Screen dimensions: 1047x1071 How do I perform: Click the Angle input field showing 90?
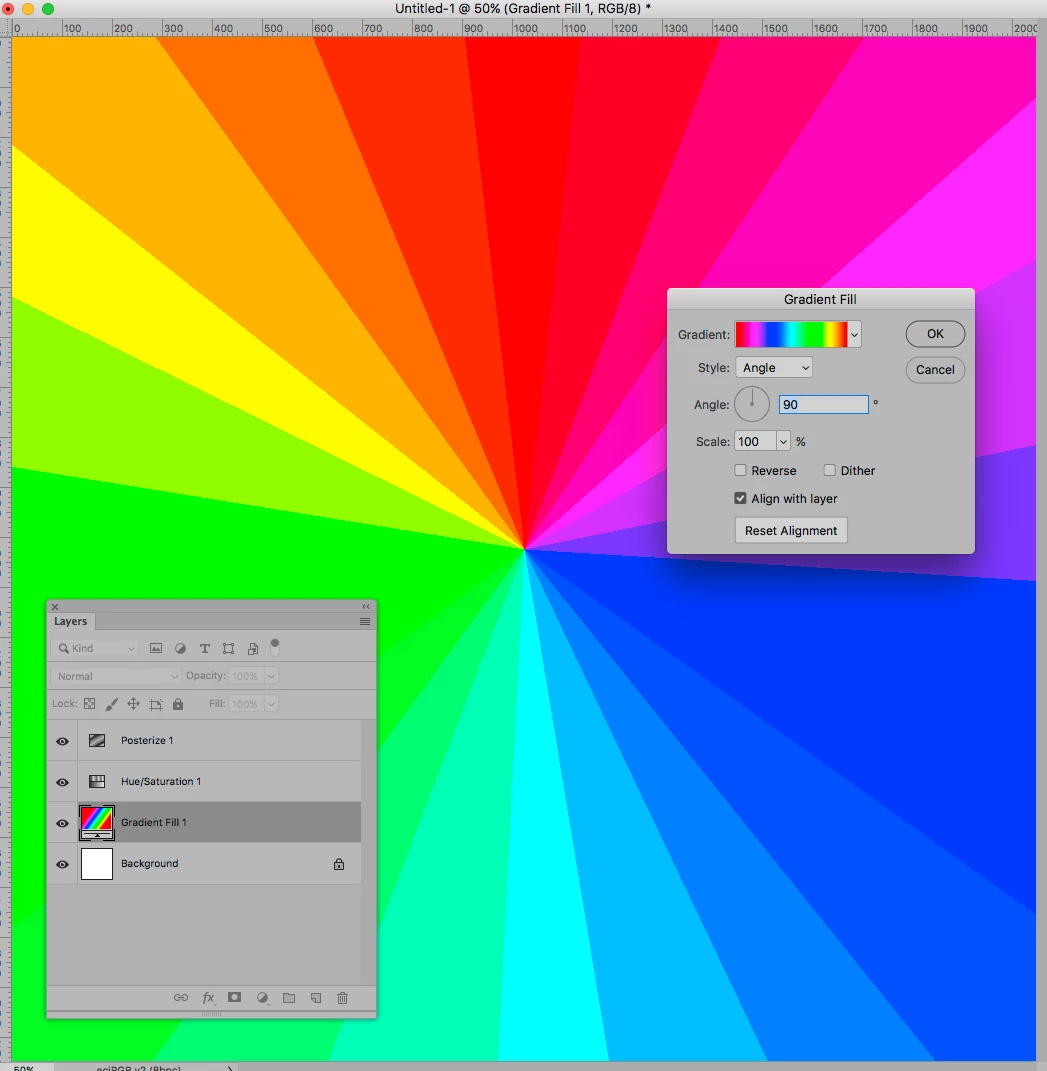point(824,404)
